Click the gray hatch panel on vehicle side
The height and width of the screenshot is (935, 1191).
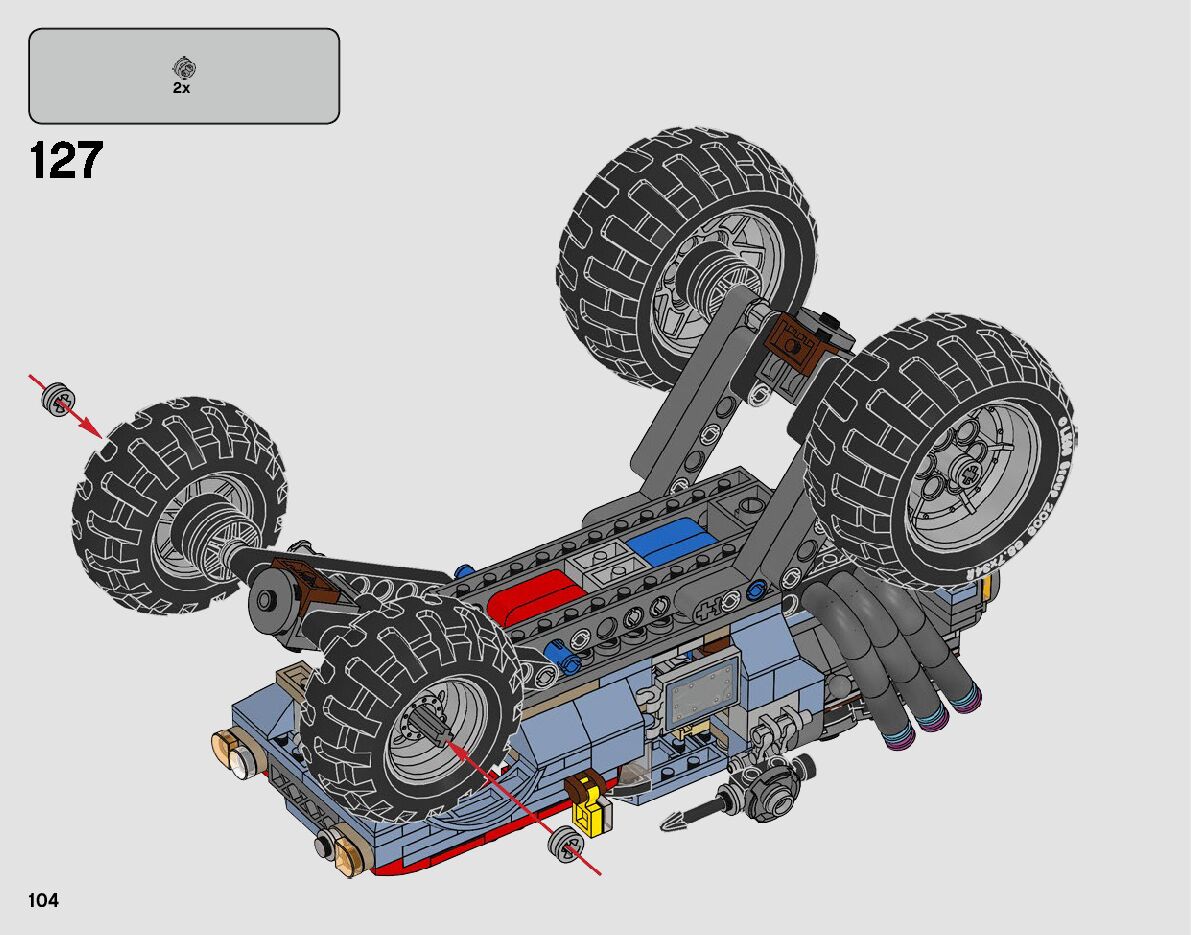pyautogui.click(x=702, y=690)
